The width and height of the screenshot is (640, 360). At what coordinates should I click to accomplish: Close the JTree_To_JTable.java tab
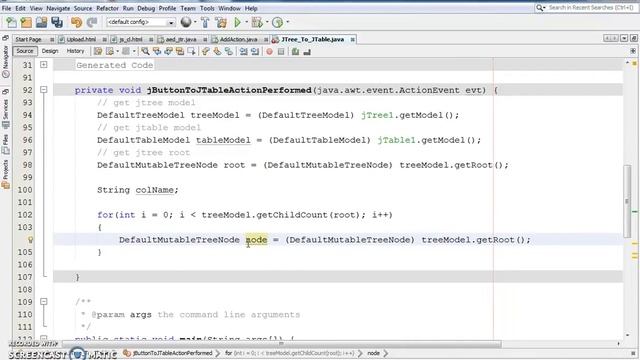[352, 40]
